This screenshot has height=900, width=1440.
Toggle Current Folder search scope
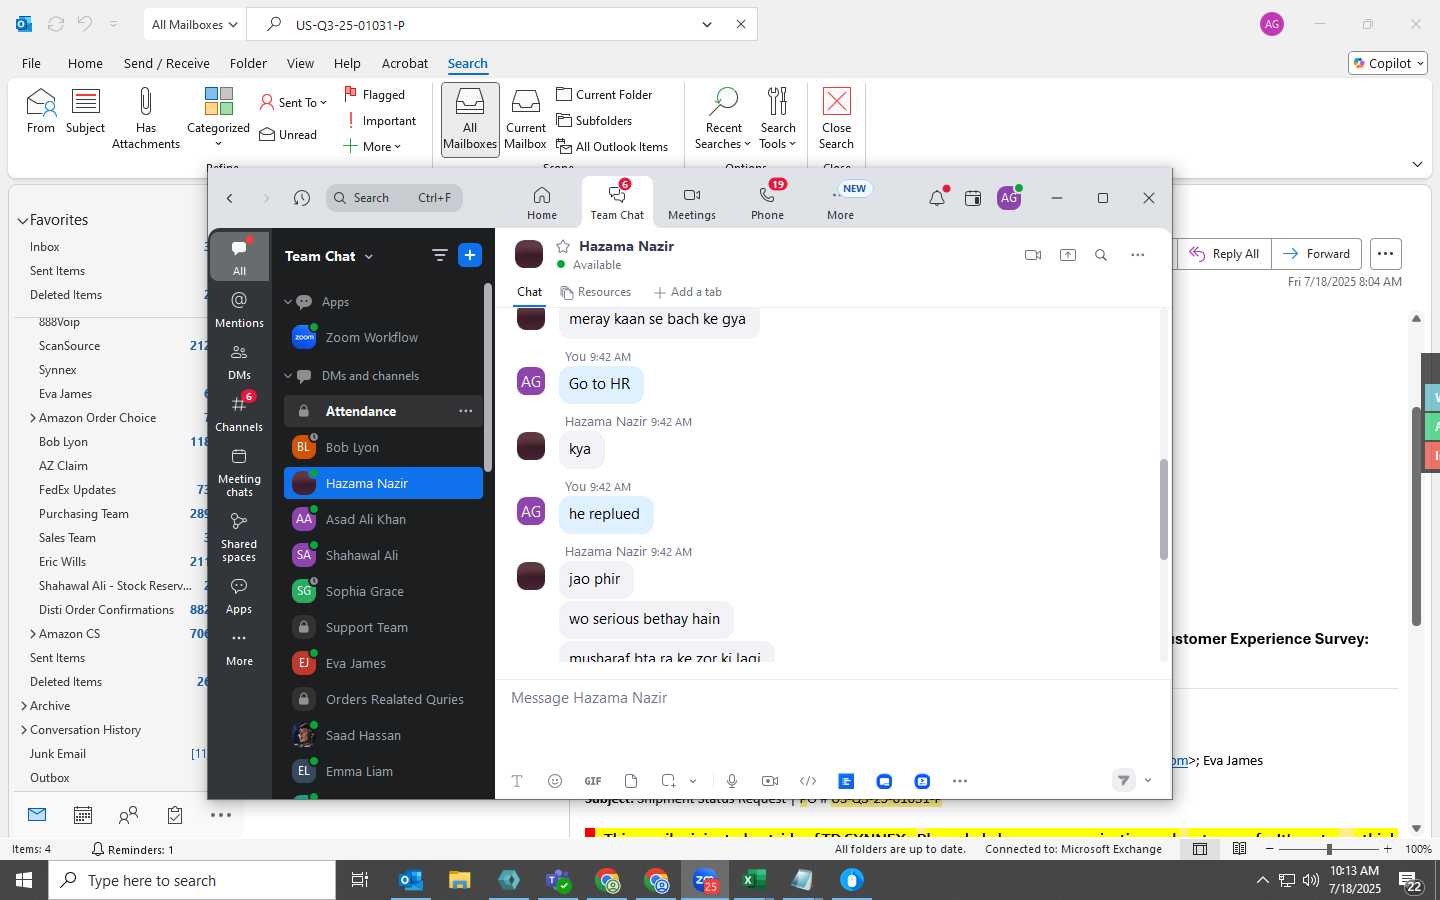click(x=604, y=95)
